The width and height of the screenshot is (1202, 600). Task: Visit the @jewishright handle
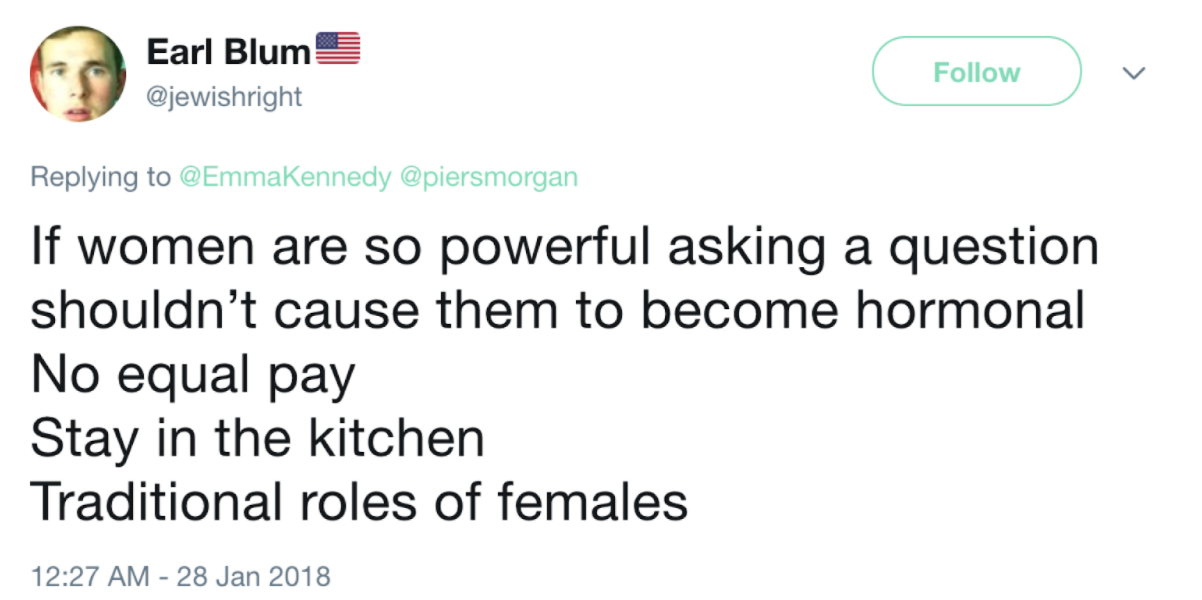point(224,97)
